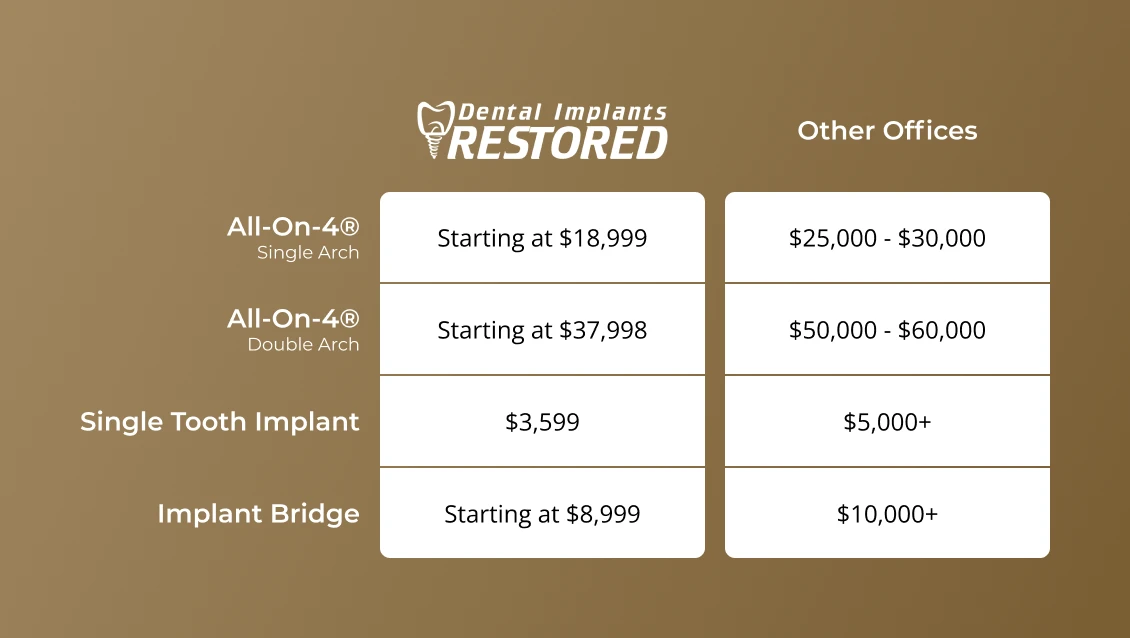Click the "Double Arch" subtitle
1130x638 pixels.
(x=303, y=345)
